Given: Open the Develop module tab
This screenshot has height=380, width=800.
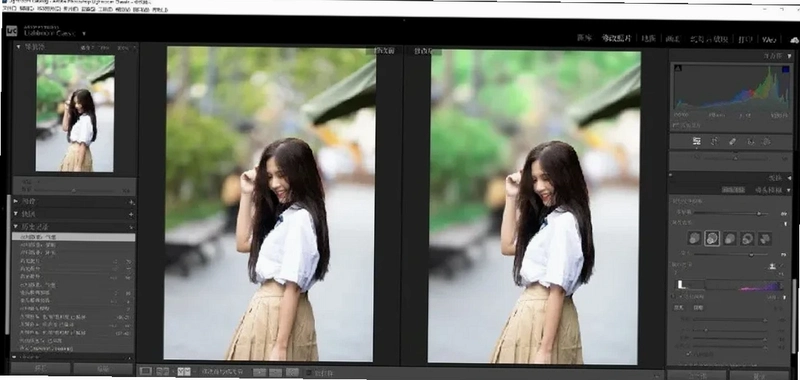Looking at the screenshot, I should 616,38.
